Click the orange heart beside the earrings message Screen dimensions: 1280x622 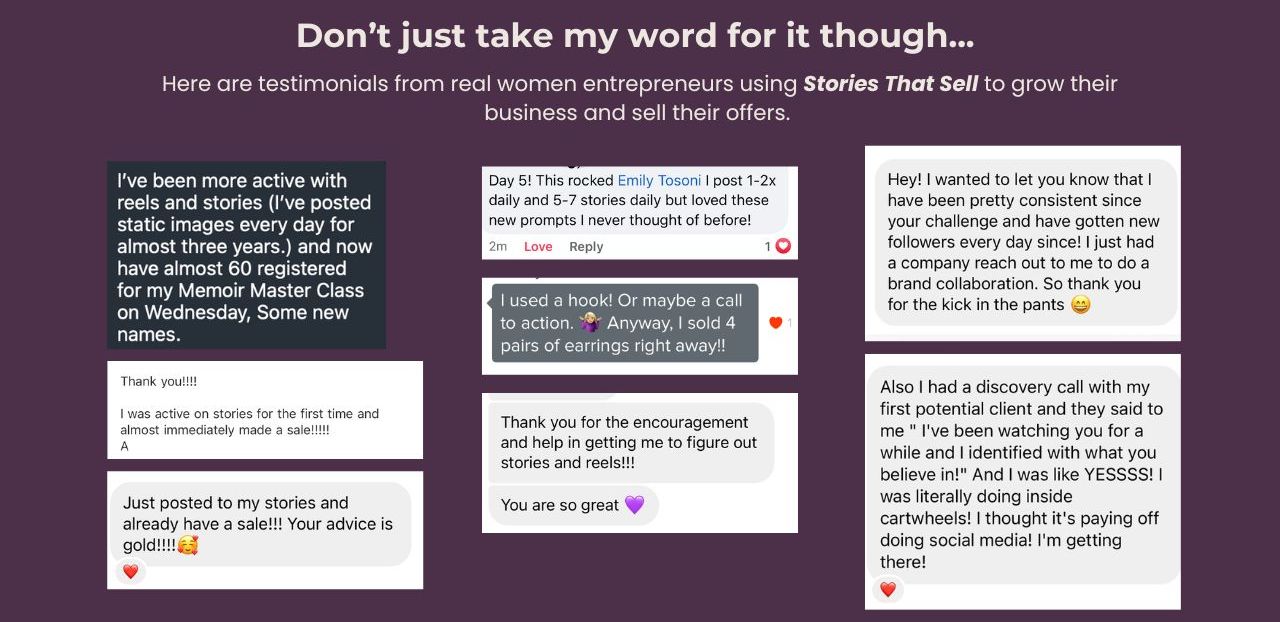point(775,322)
